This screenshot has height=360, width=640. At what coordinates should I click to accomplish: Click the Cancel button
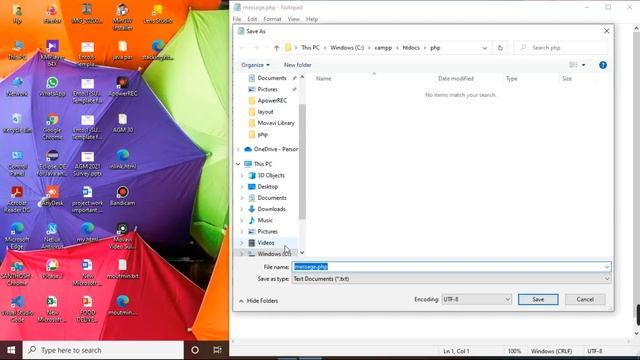coord(585,299)
